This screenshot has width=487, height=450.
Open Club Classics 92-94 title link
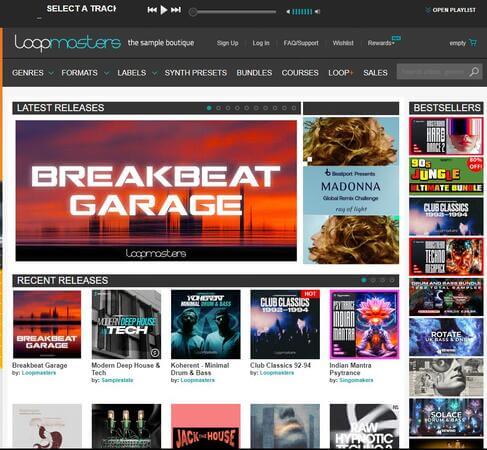point(280,365)
